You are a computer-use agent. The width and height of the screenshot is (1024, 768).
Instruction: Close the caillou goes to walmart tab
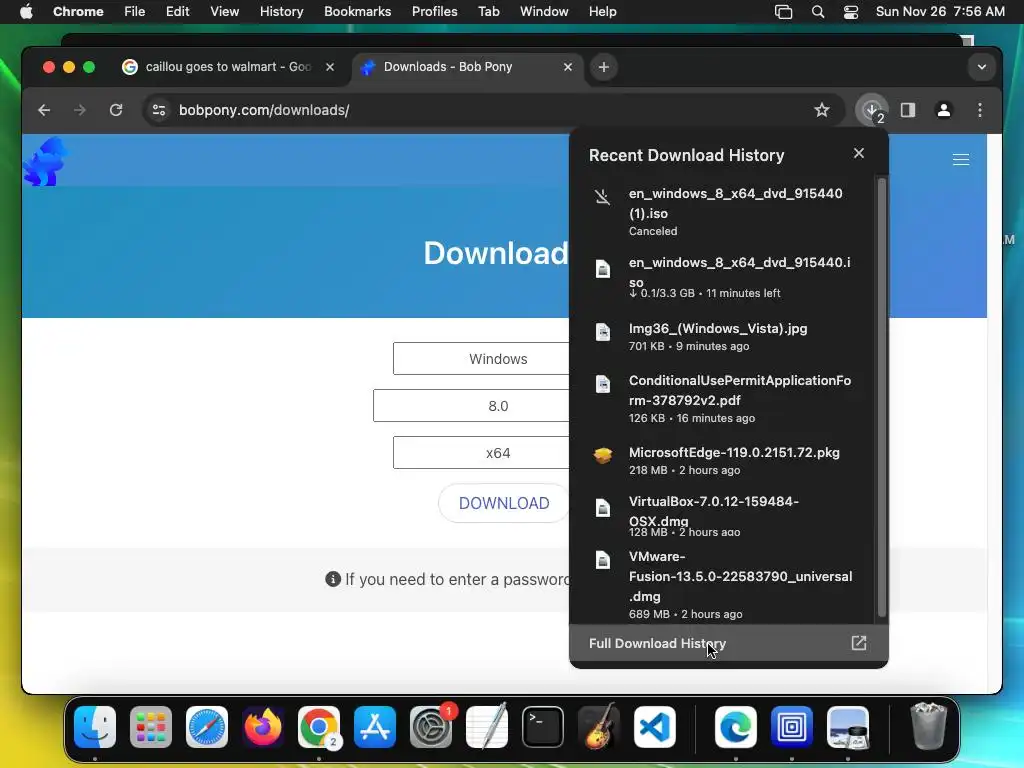point(330,67)
